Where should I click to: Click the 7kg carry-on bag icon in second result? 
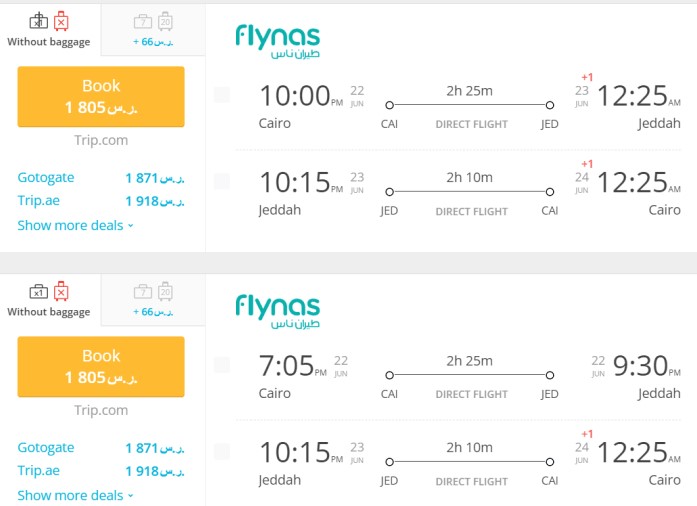[x=143, y=292]
